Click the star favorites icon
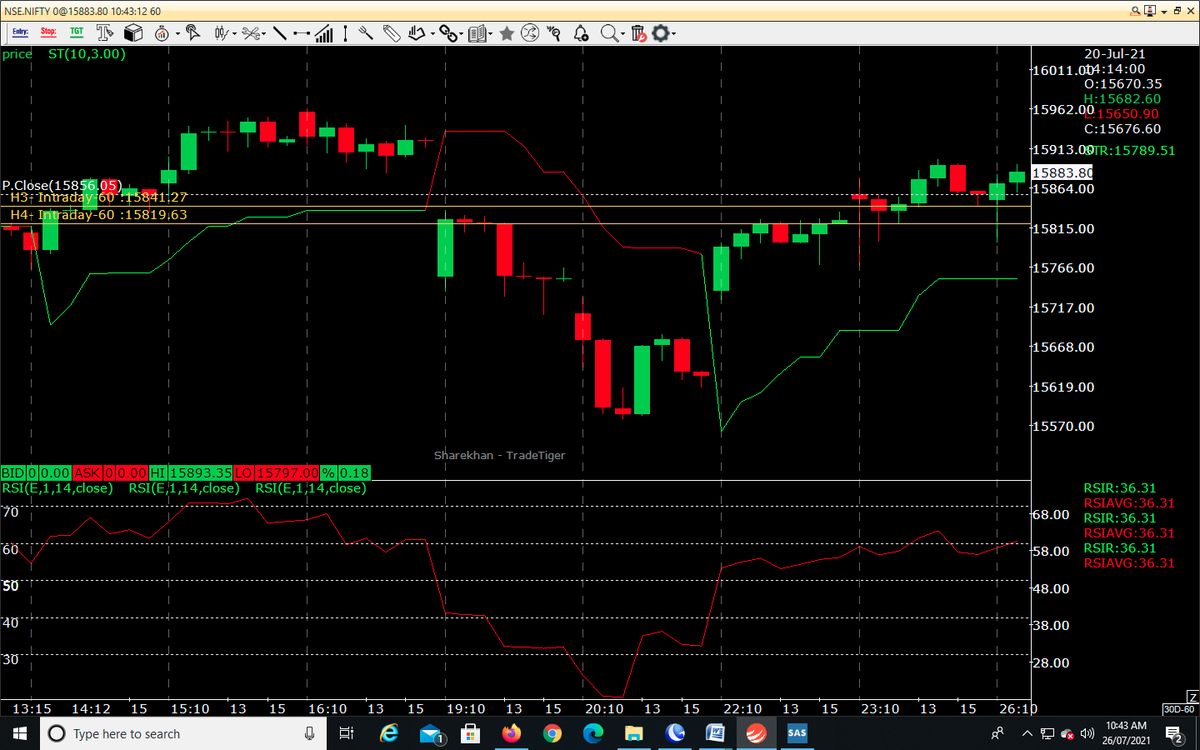The width and height of the screenshot is (1200, 750). (x=507, y=33)
